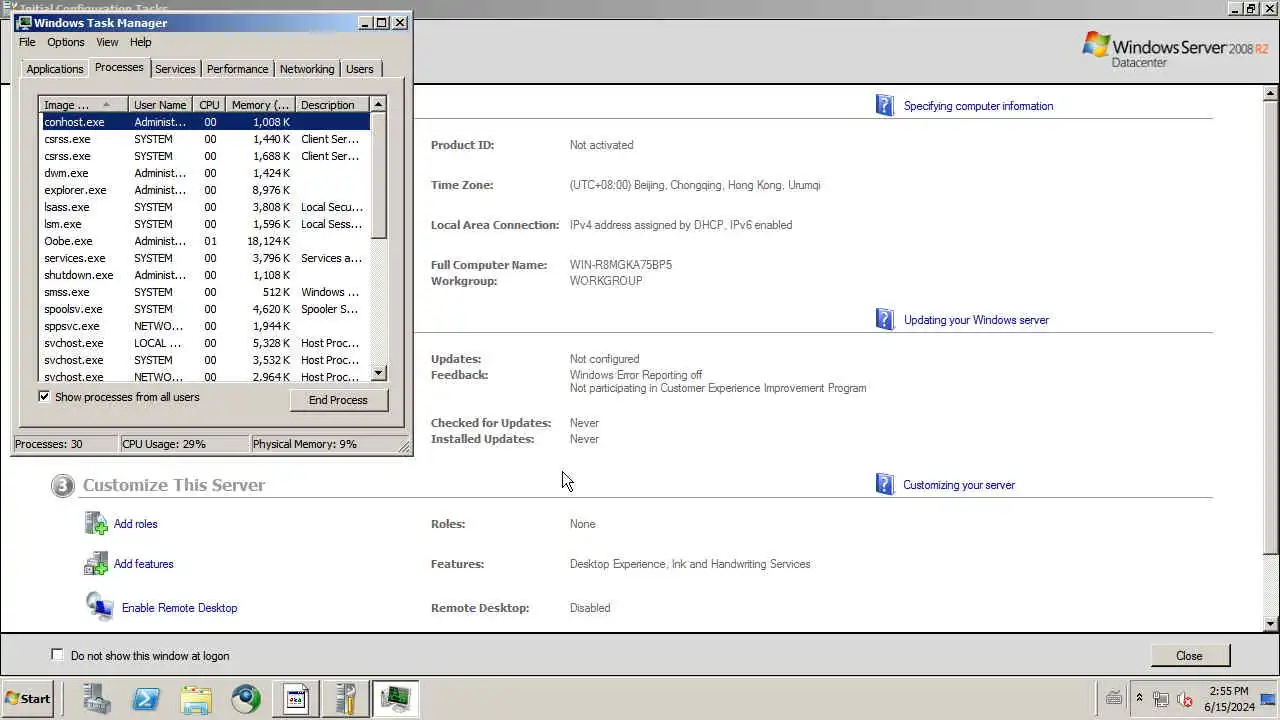Select the shutdown.exe process row
Image resolution: width=1280 pixels, height=720 pixels.
[205, 275]
